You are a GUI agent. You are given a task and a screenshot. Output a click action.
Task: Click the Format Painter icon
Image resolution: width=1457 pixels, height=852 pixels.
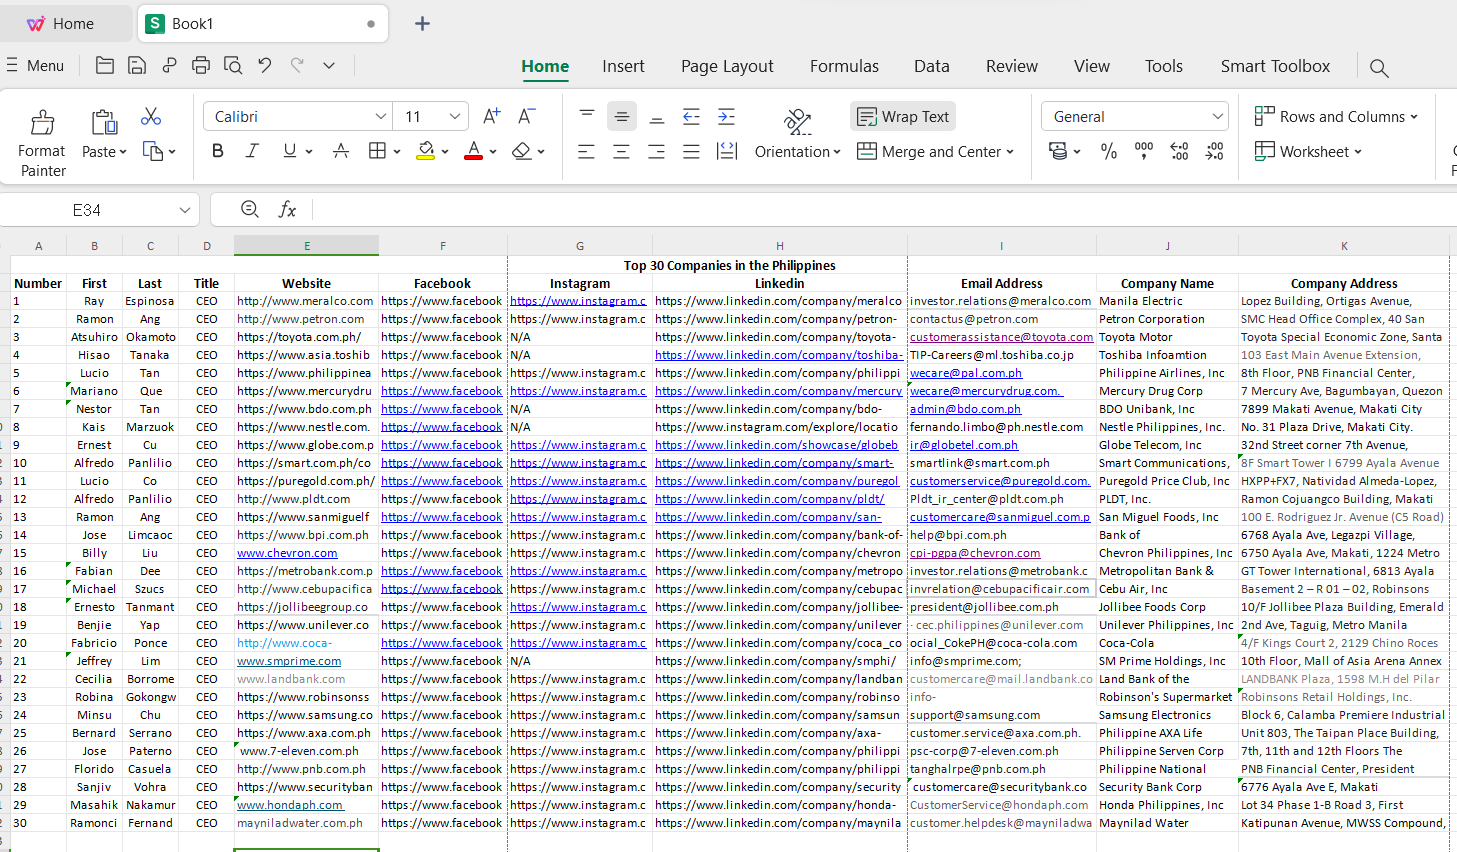pyautogui.click(x=42, y=123)
